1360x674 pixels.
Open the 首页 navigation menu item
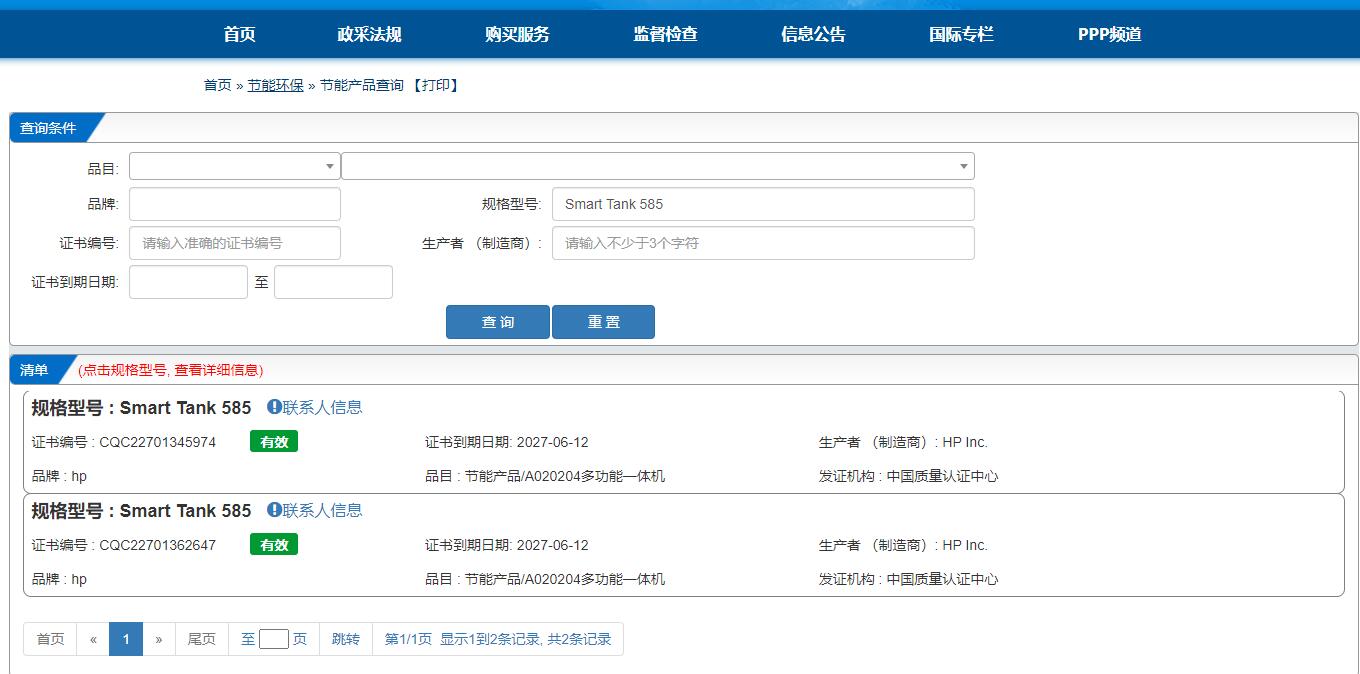[239, 34]
